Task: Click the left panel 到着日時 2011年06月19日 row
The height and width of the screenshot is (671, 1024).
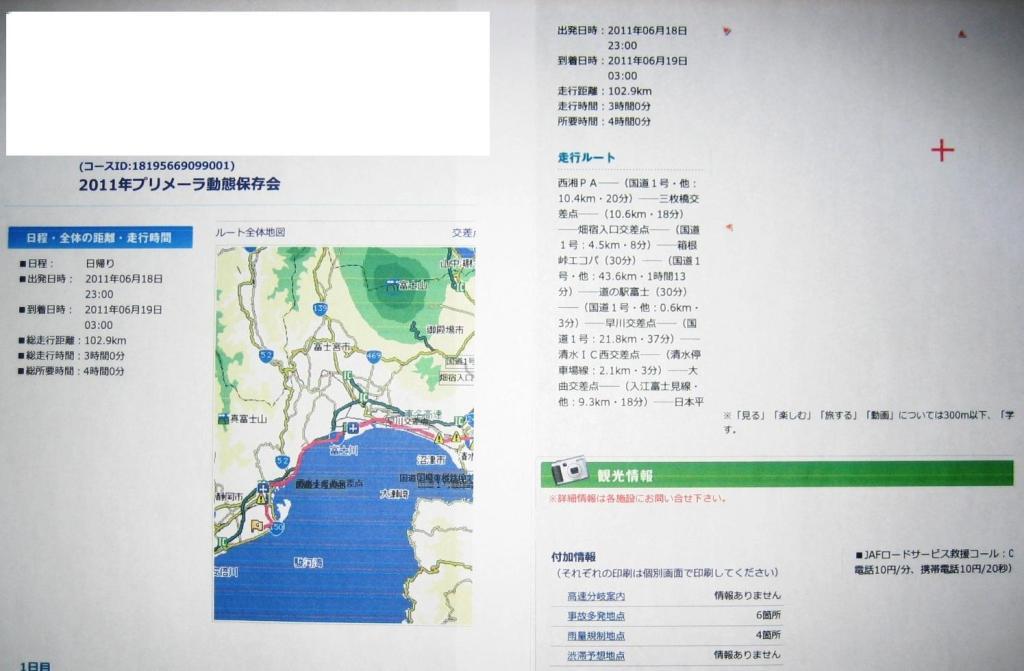Action: [x=90, y=317]
